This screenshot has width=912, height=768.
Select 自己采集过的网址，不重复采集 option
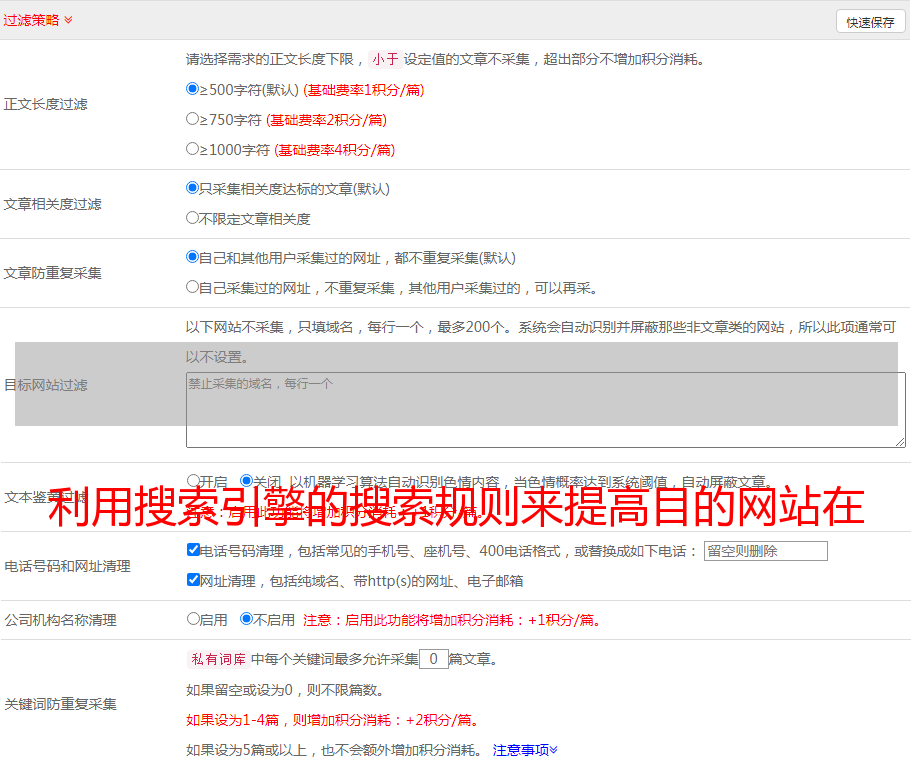click(x=193, y=287)
